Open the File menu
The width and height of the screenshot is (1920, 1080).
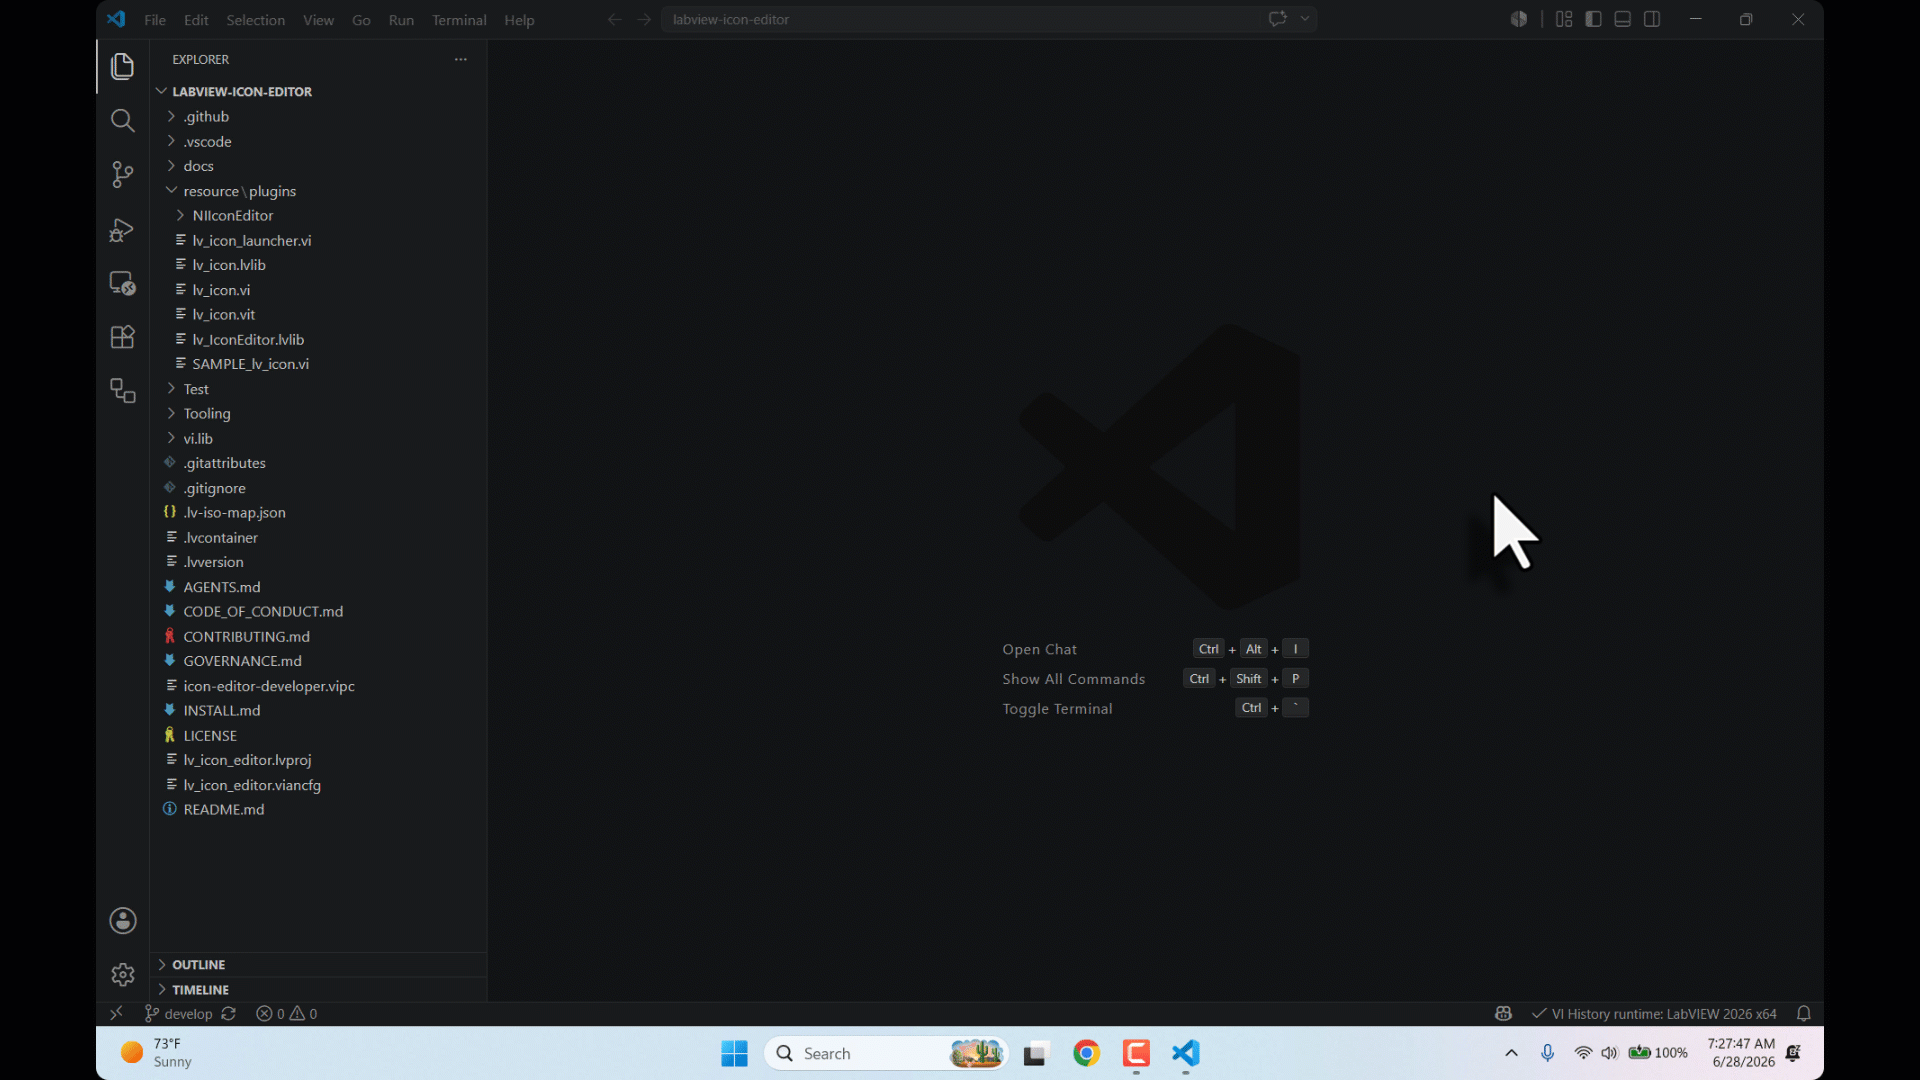coord(155,20)
